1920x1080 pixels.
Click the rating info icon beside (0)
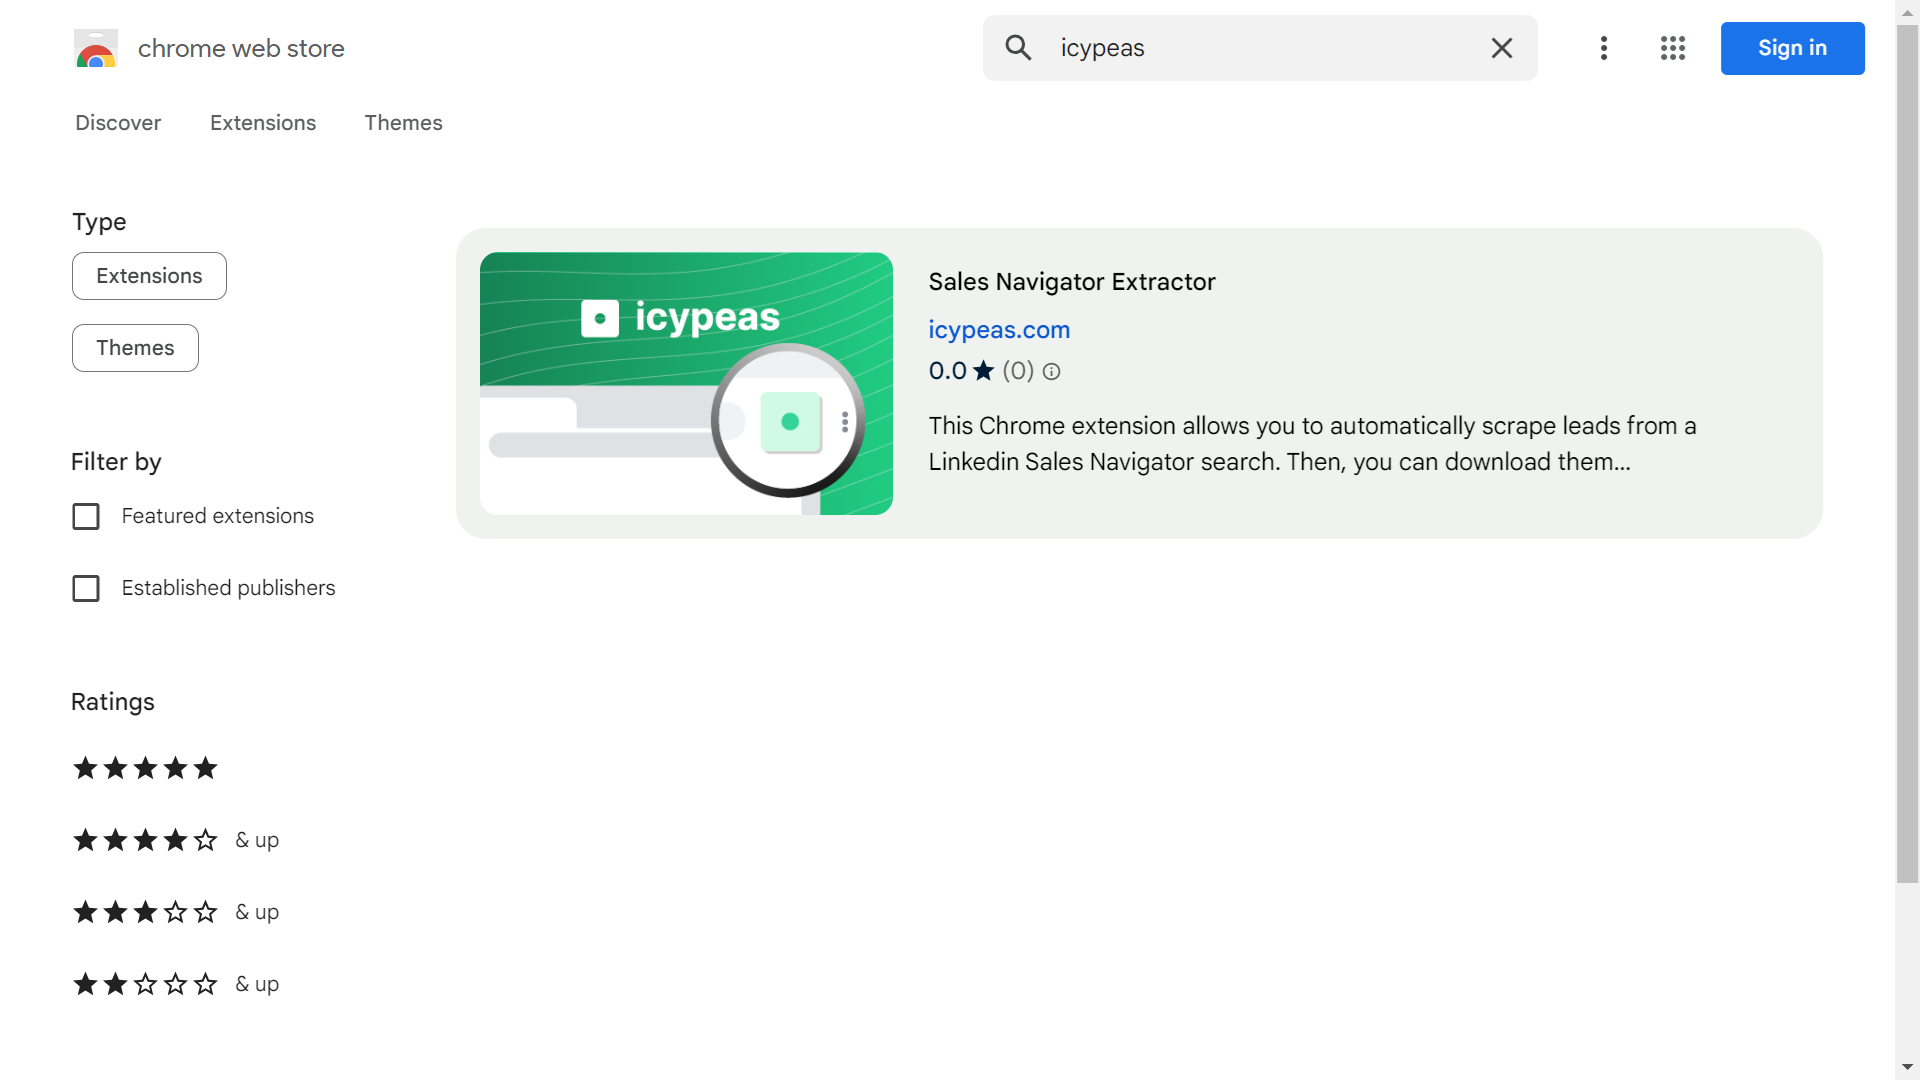[x=1051, y=372]
